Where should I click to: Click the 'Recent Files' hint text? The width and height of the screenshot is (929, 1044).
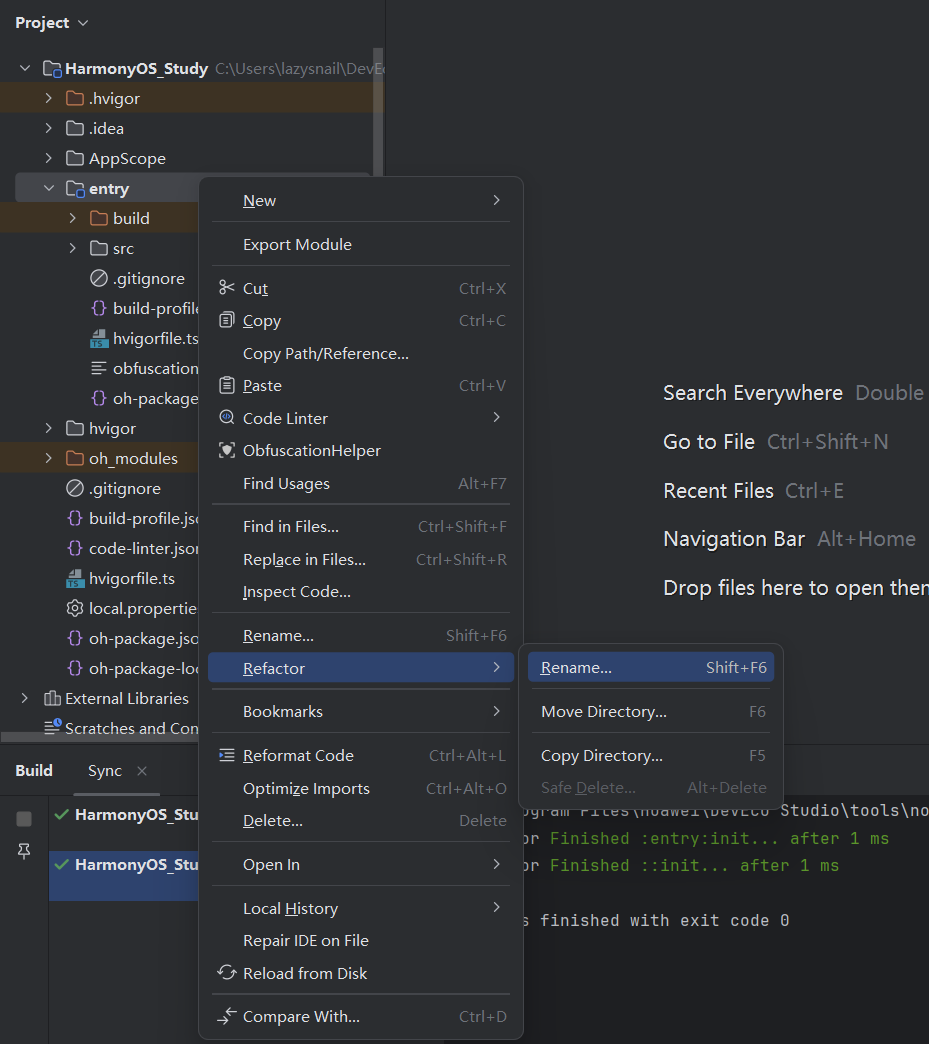coord(718,491)
